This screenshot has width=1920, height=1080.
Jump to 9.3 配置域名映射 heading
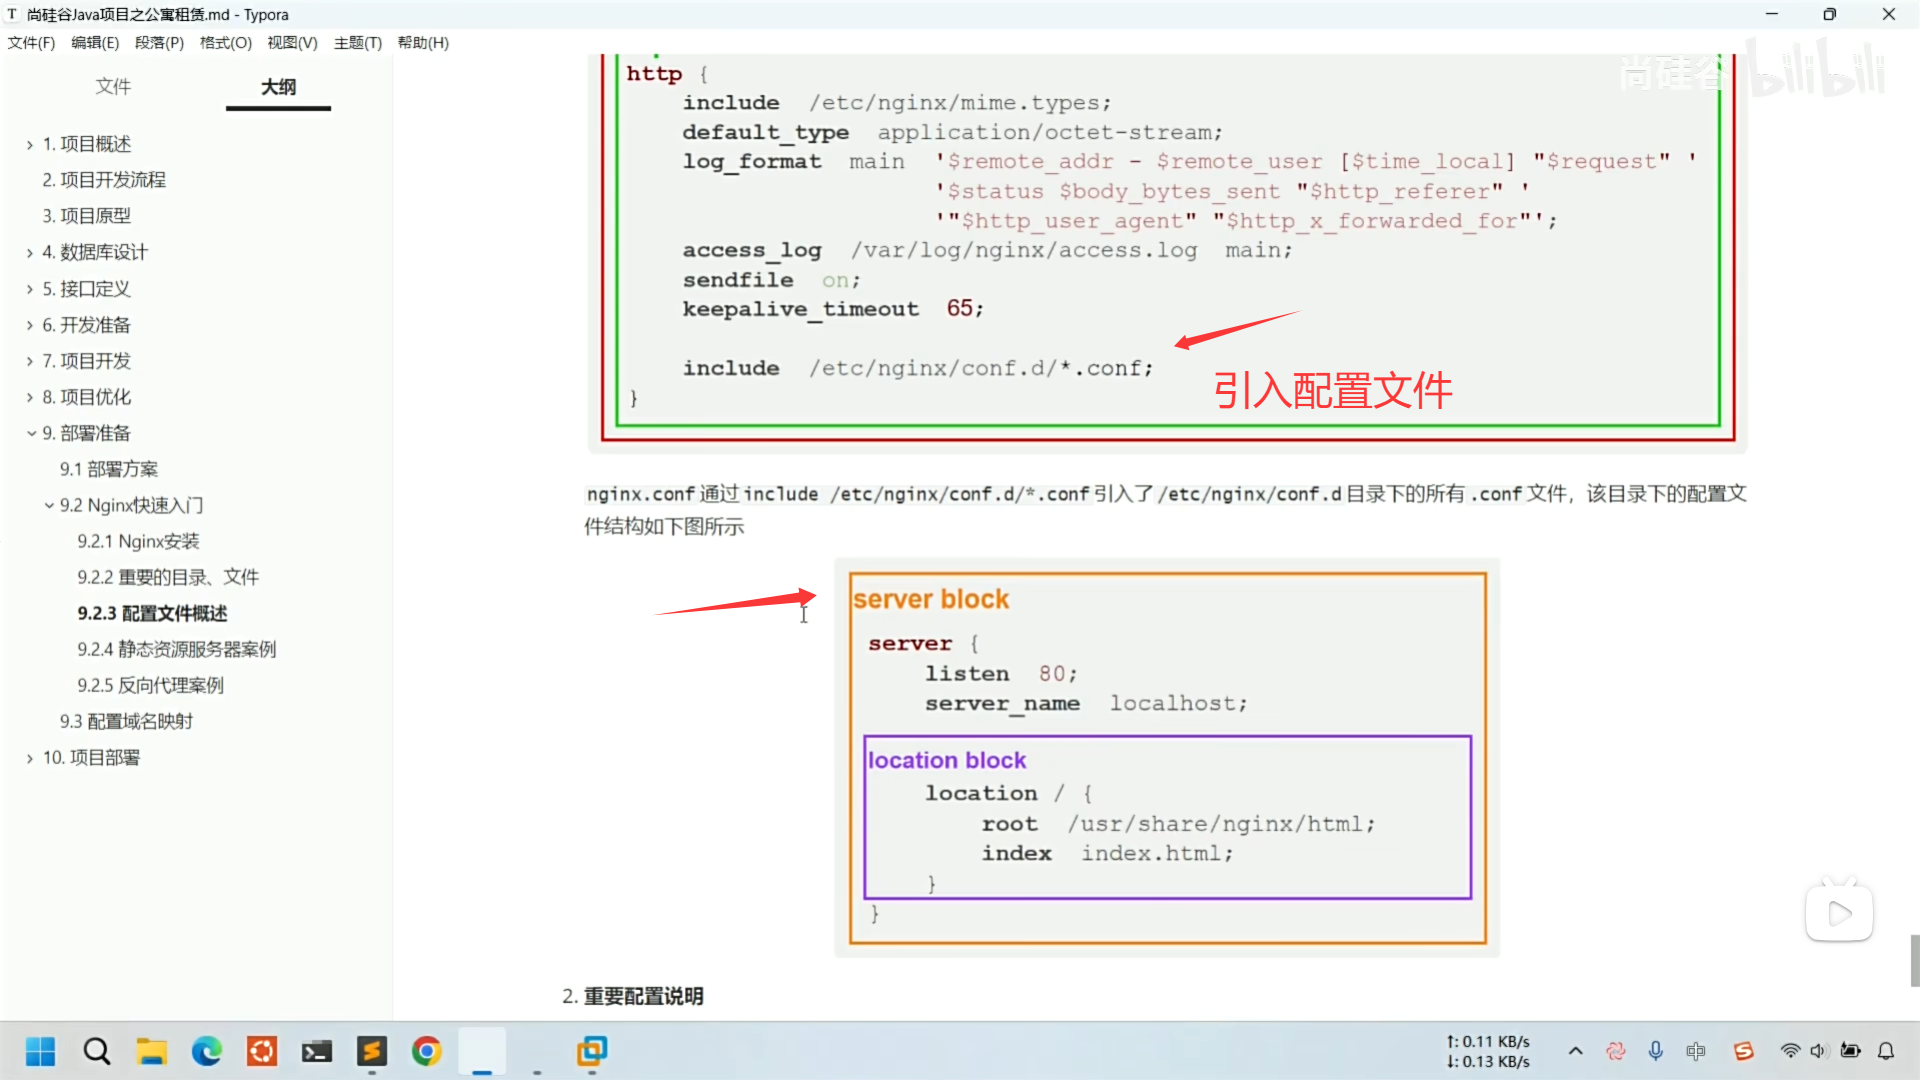(x=126, y=721)
